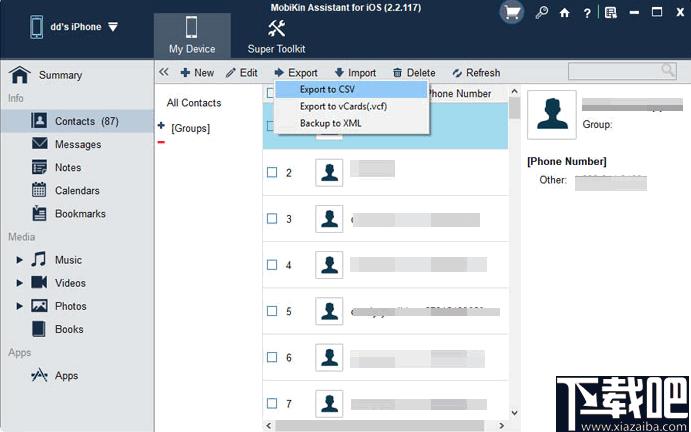This screenshot has height=432, width=691.
Task: Check the box for contact 5
Action: (272, 311)
